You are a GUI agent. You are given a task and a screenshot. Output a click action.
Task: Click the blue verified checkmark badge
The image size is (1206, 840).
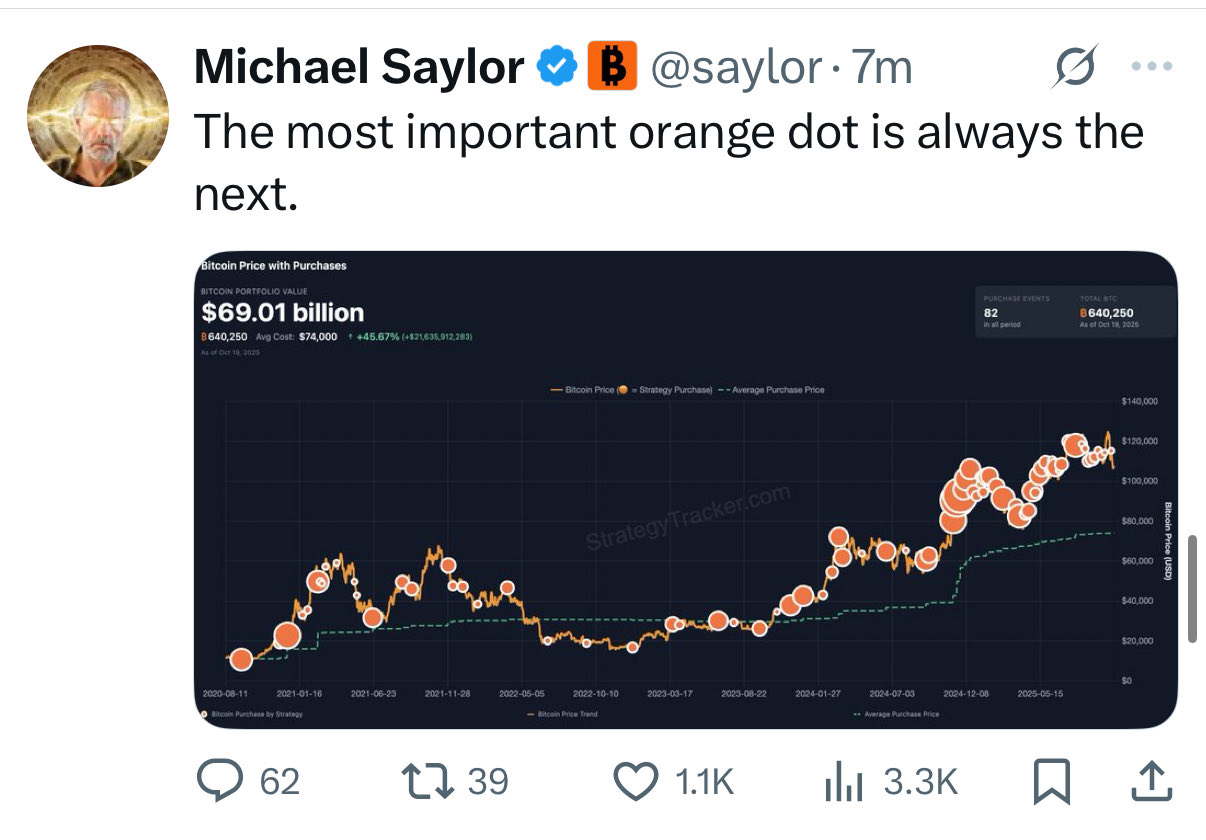[x=557, y=68]
